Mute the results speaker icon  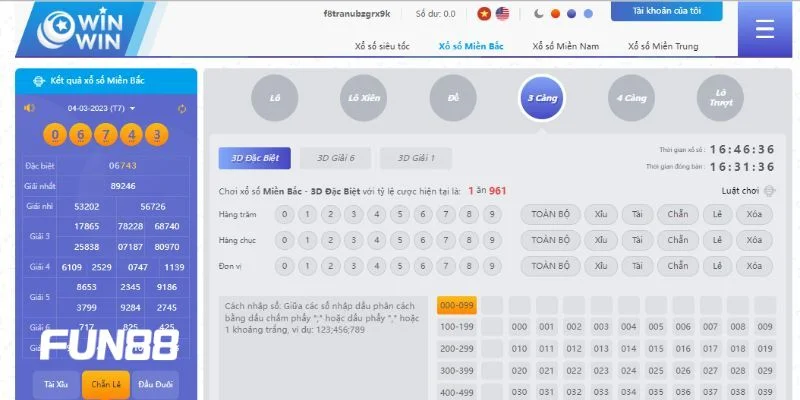tap(30, 108)
